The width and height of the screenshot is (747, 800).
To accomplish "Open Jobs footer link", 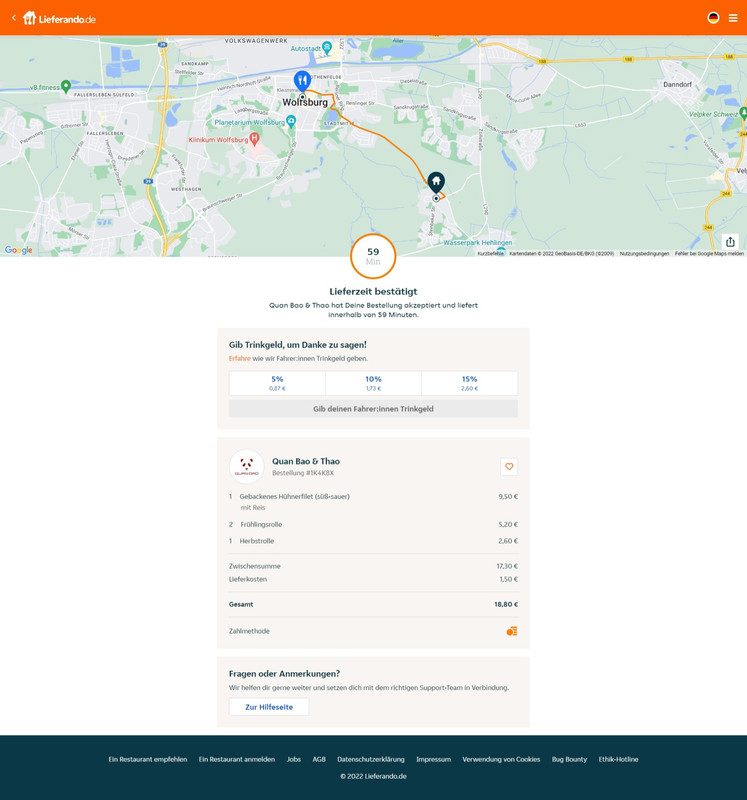I will point(293,759).
